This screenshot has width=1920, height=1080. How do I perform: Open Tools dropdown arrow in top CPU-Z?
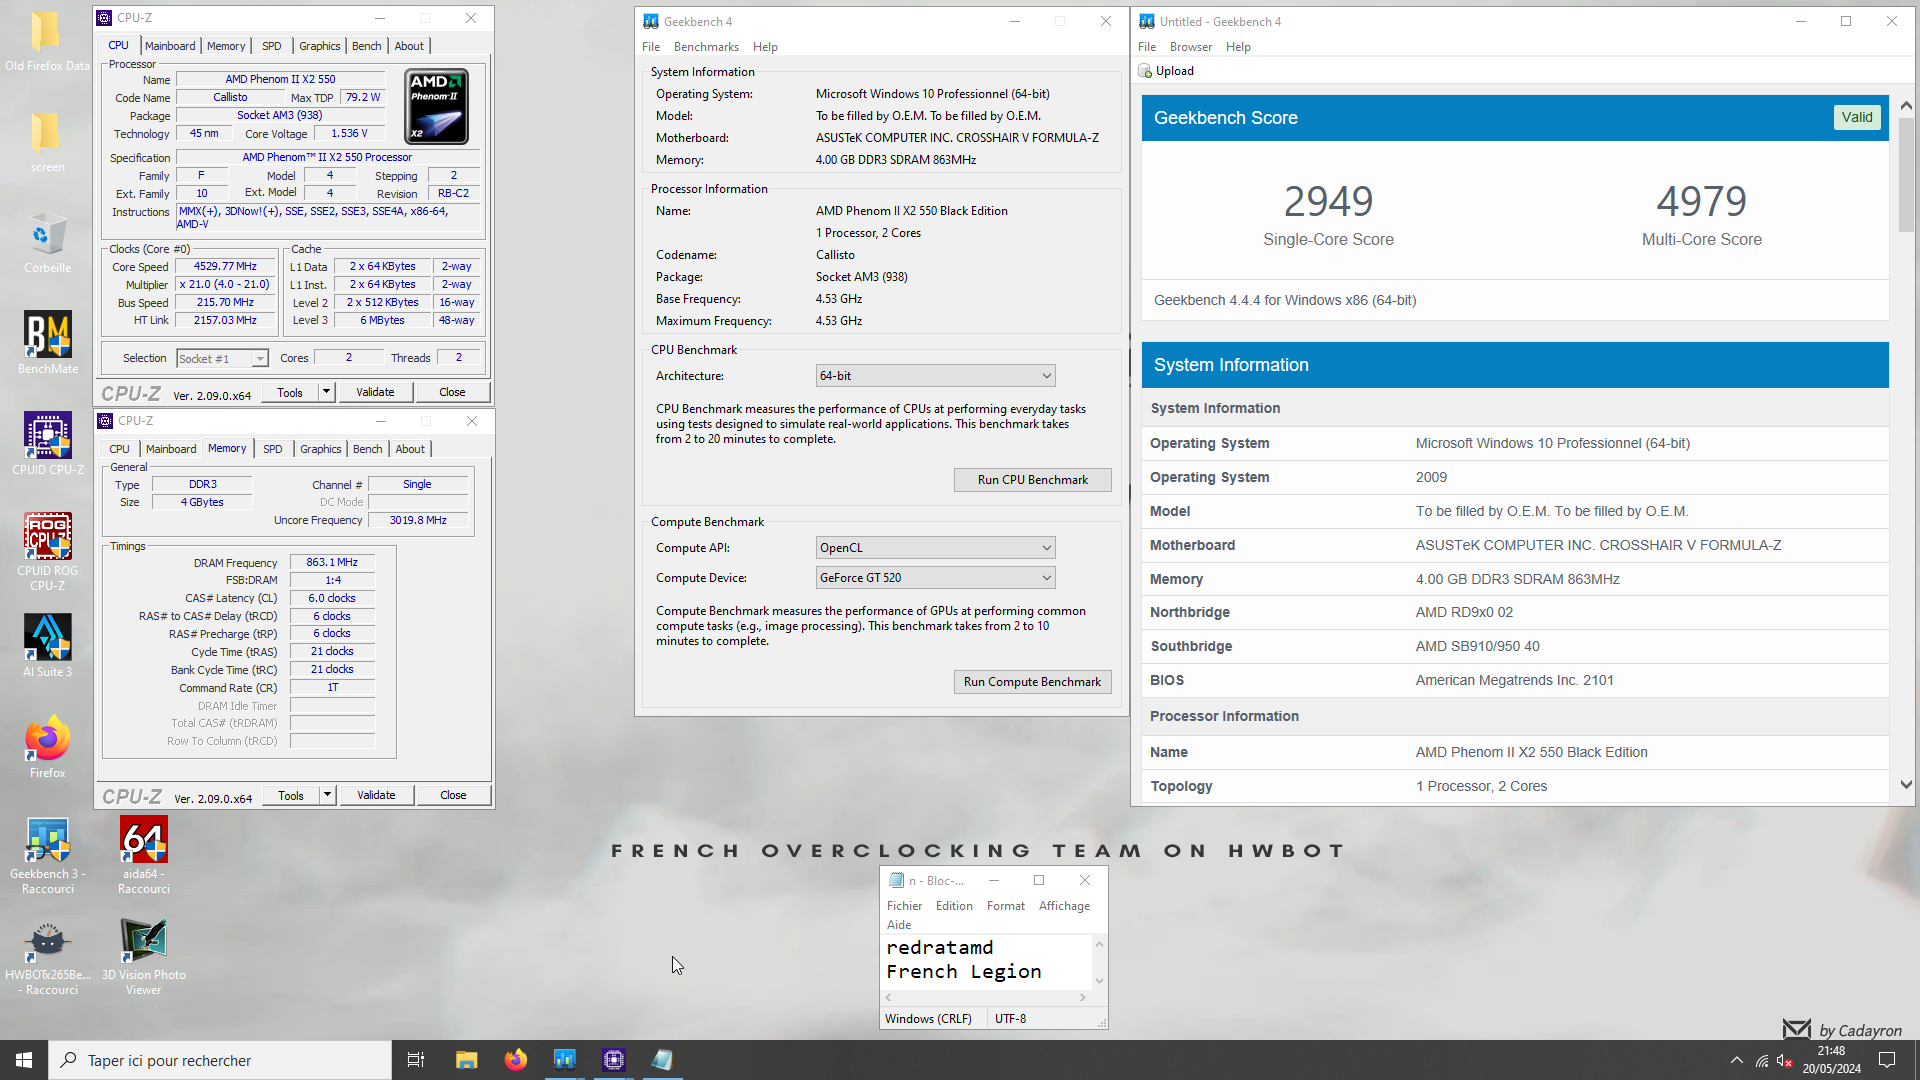point(326,392)
